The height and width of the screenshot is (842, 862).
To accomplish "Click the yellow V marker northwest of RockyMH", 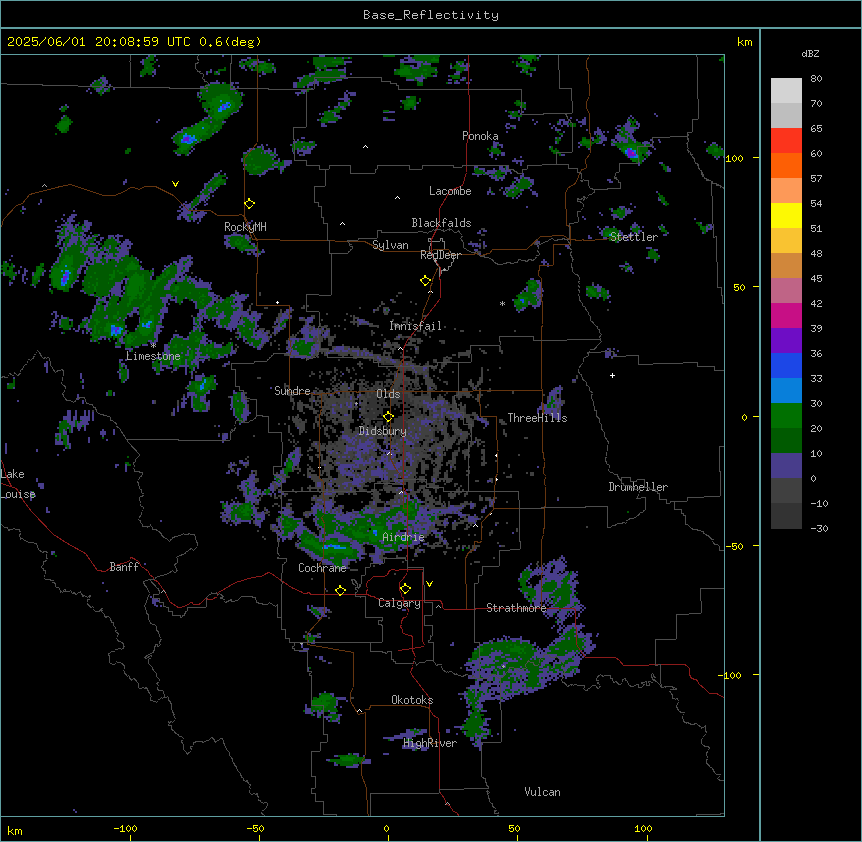I will pyautogui.click(x=175, y=184).
